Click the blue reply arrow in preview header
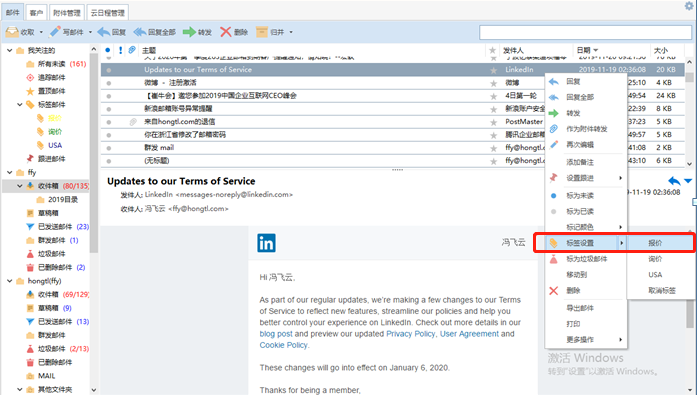This screenshot has width=697, height=395. 674,181
